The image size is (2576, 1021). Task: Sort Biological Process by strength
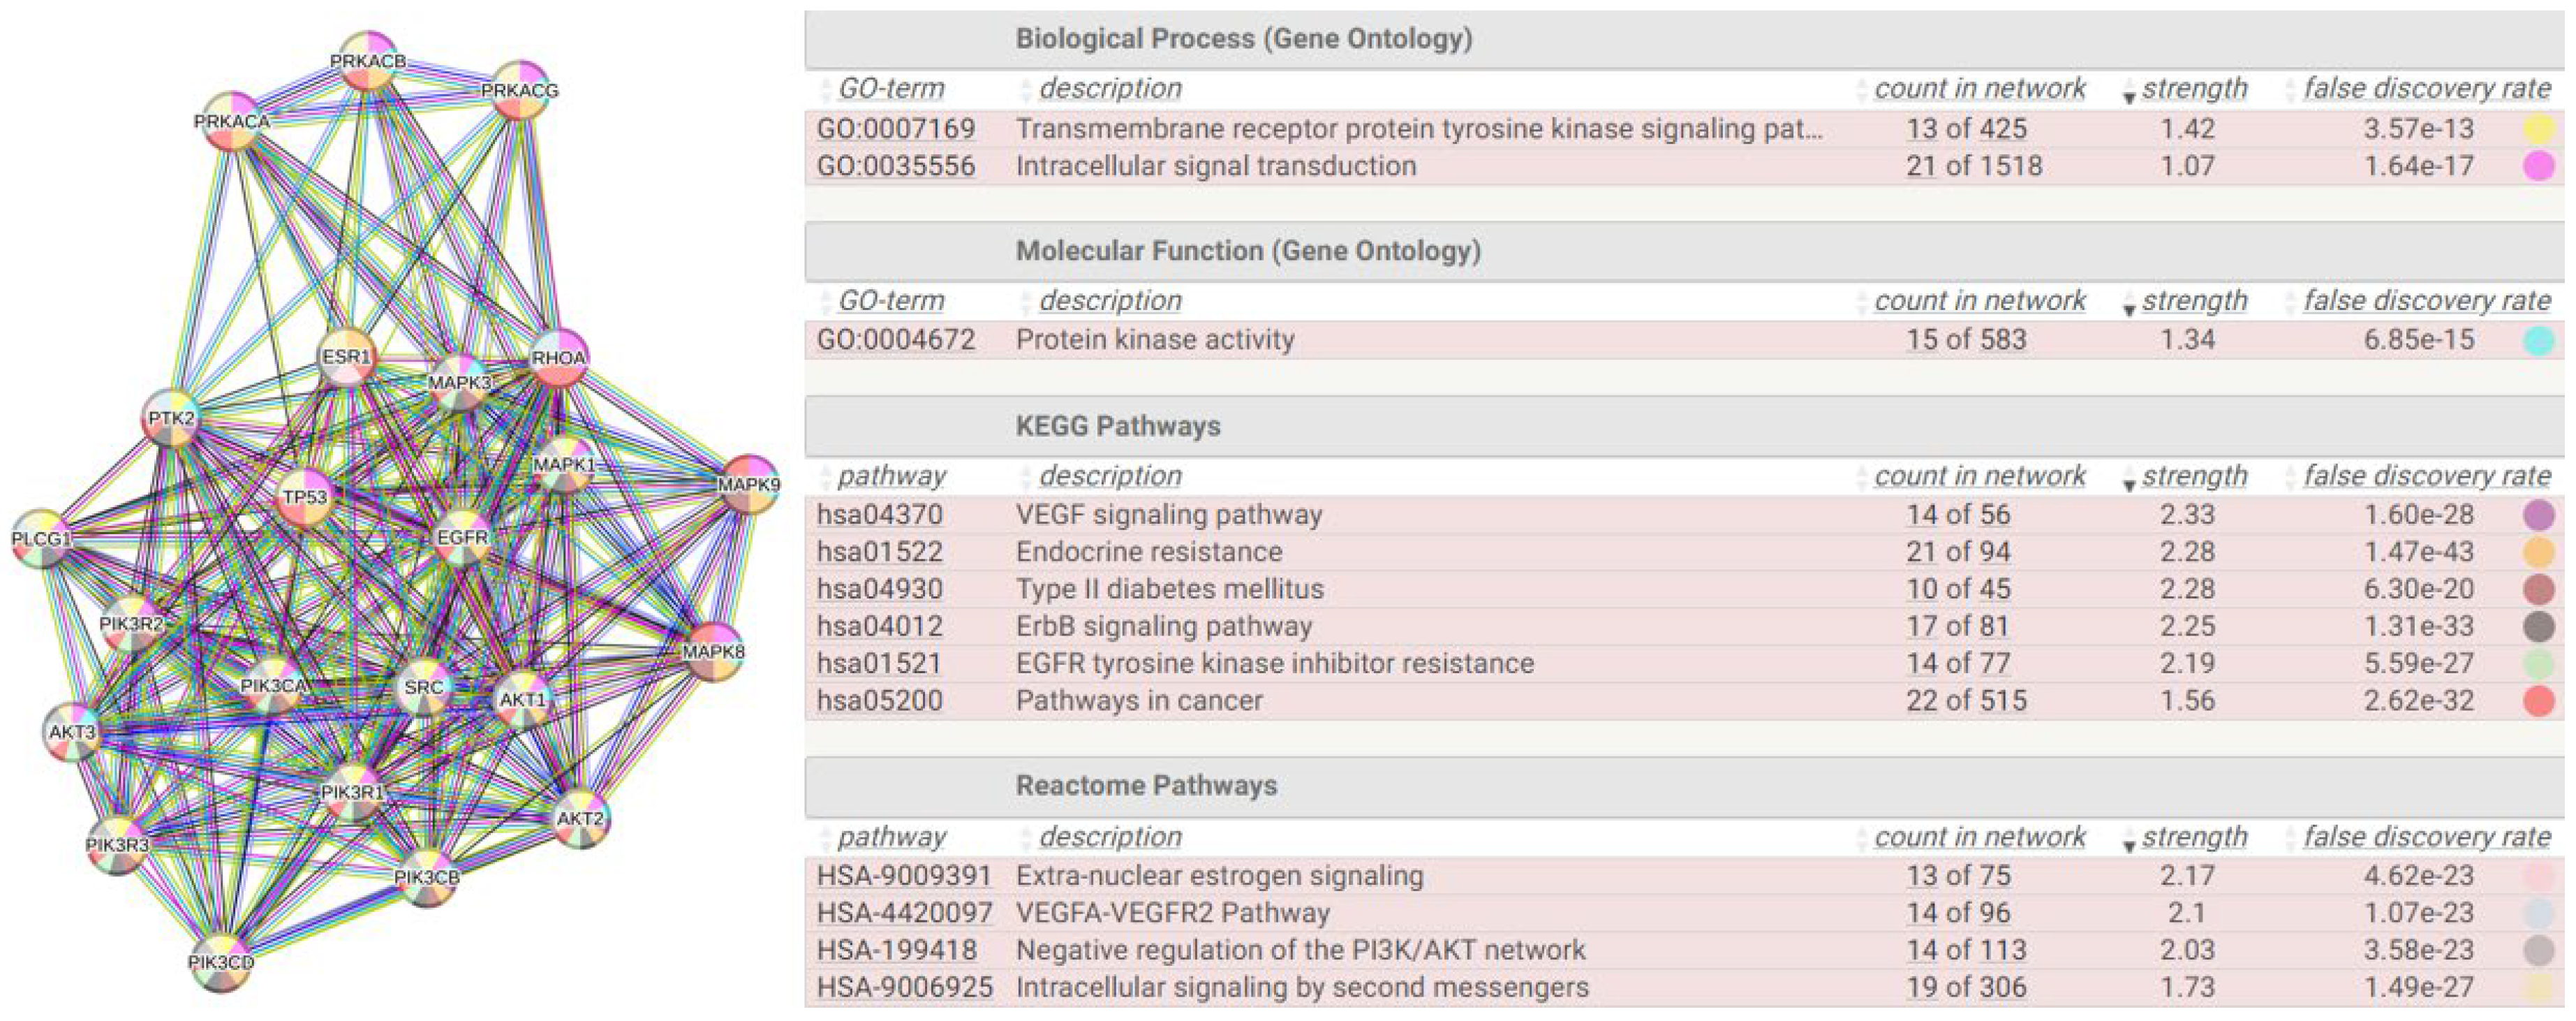(2194, 89)
